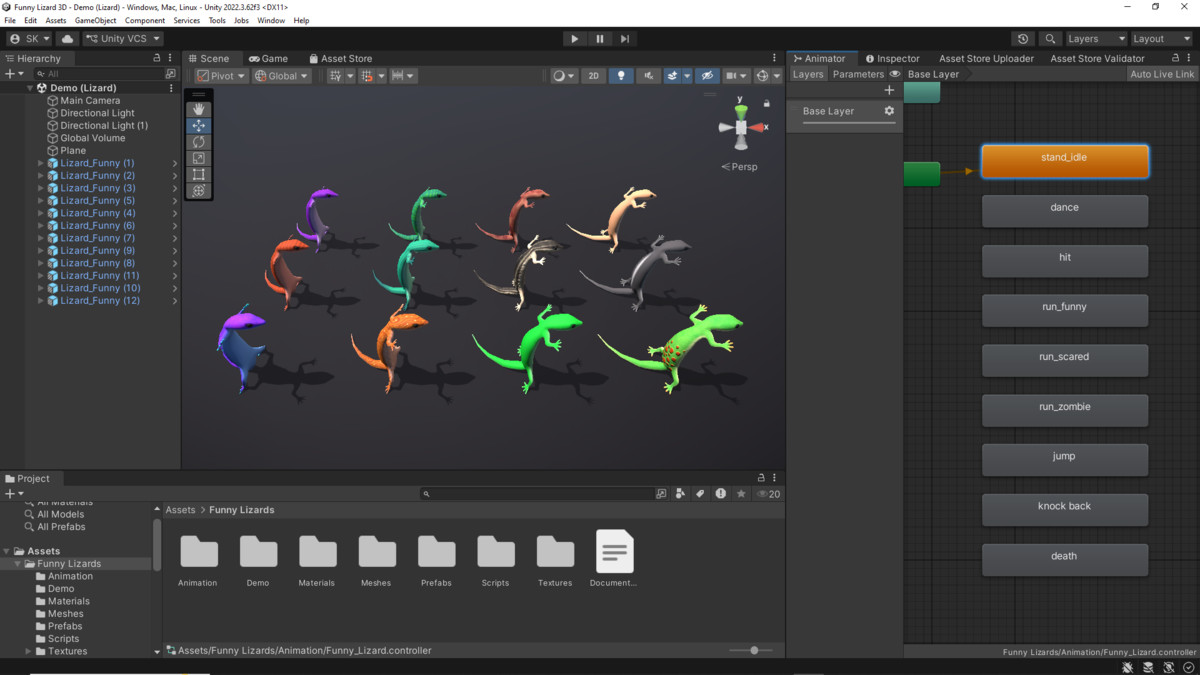The width and height of the screenshot is (1200, 675).
Task: Open Search by Label filter in Project
Action: (700, 493)
